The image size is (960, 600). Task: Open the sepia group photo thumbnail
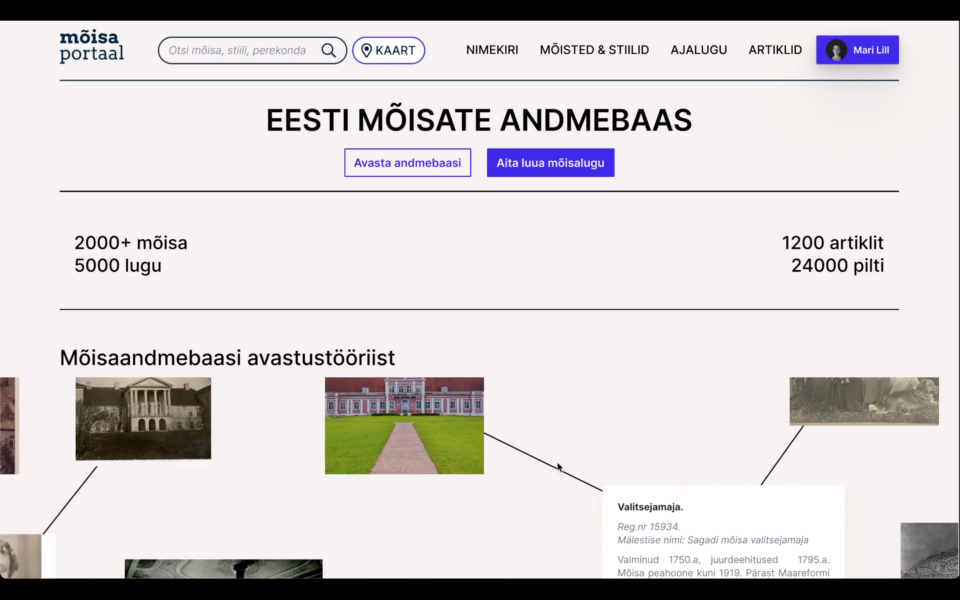[x=864, y=401]
